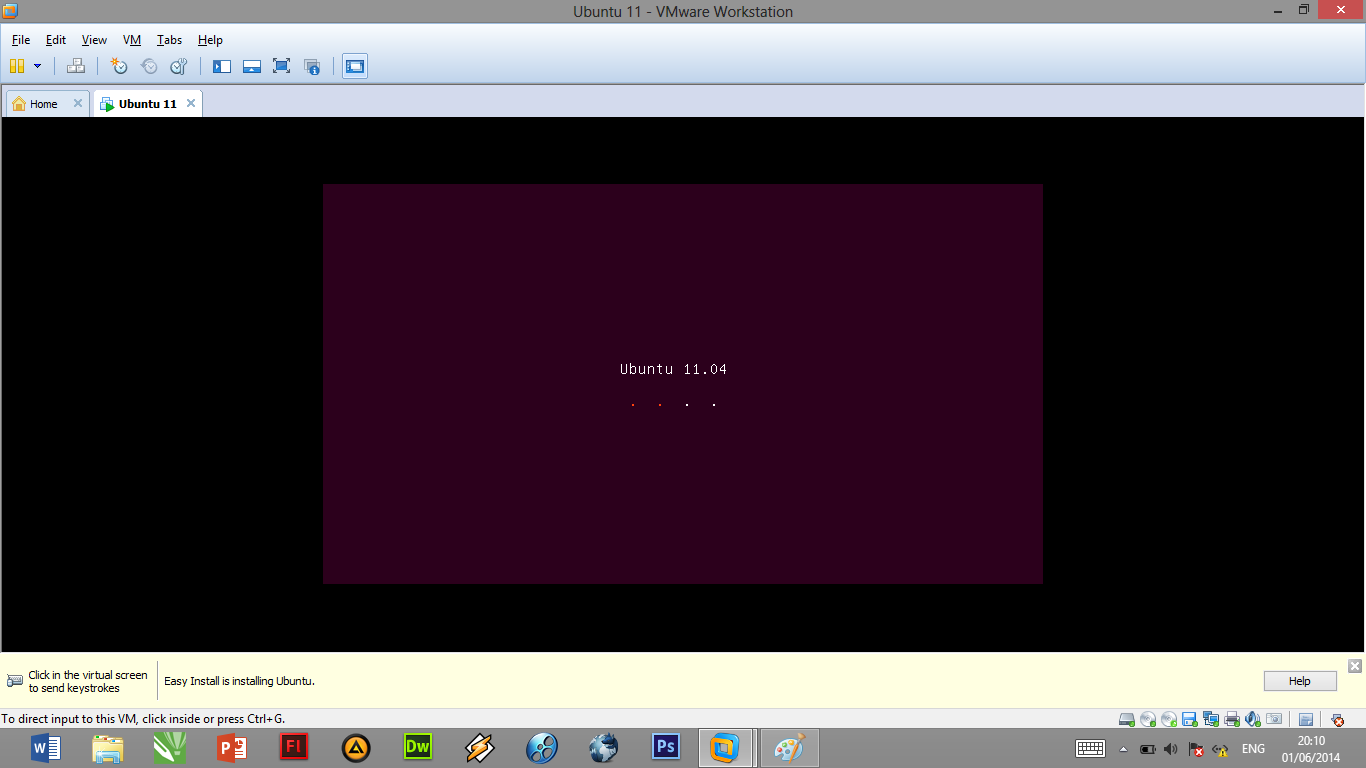Close the Ubuntu 11 tab
The height and width of the screenshot is (768, 1366).
(x=191, y=103)
